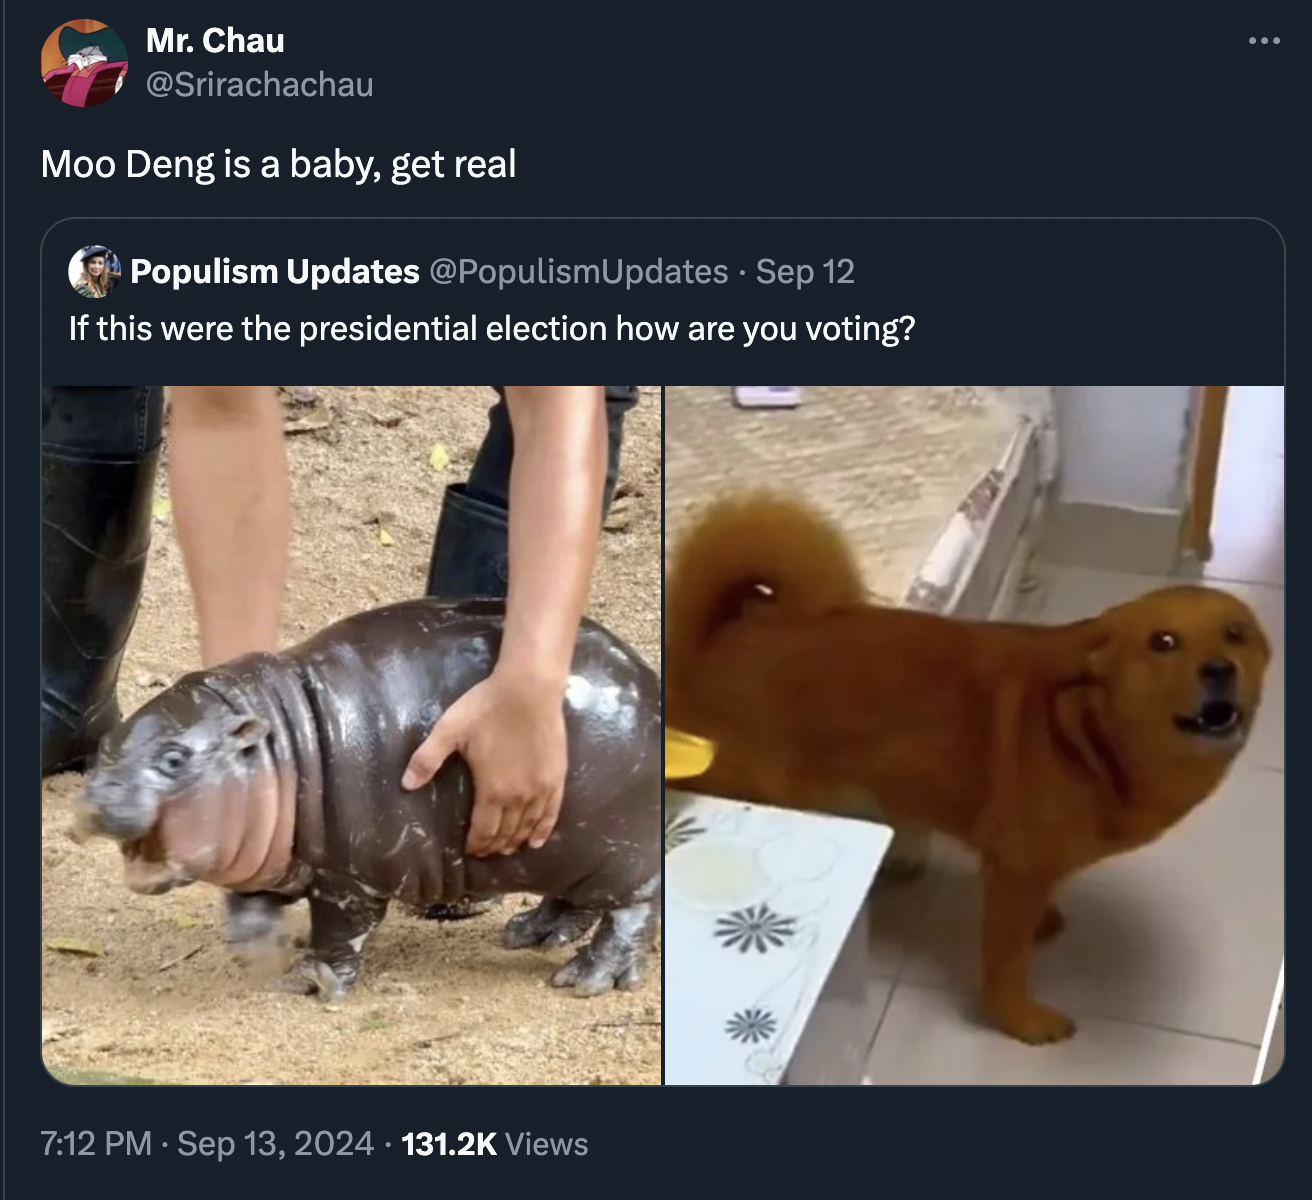This screenshot has height=1200, width=1312.
Task: Open the quoted presidential election tweet text
Action: (492, 328)
